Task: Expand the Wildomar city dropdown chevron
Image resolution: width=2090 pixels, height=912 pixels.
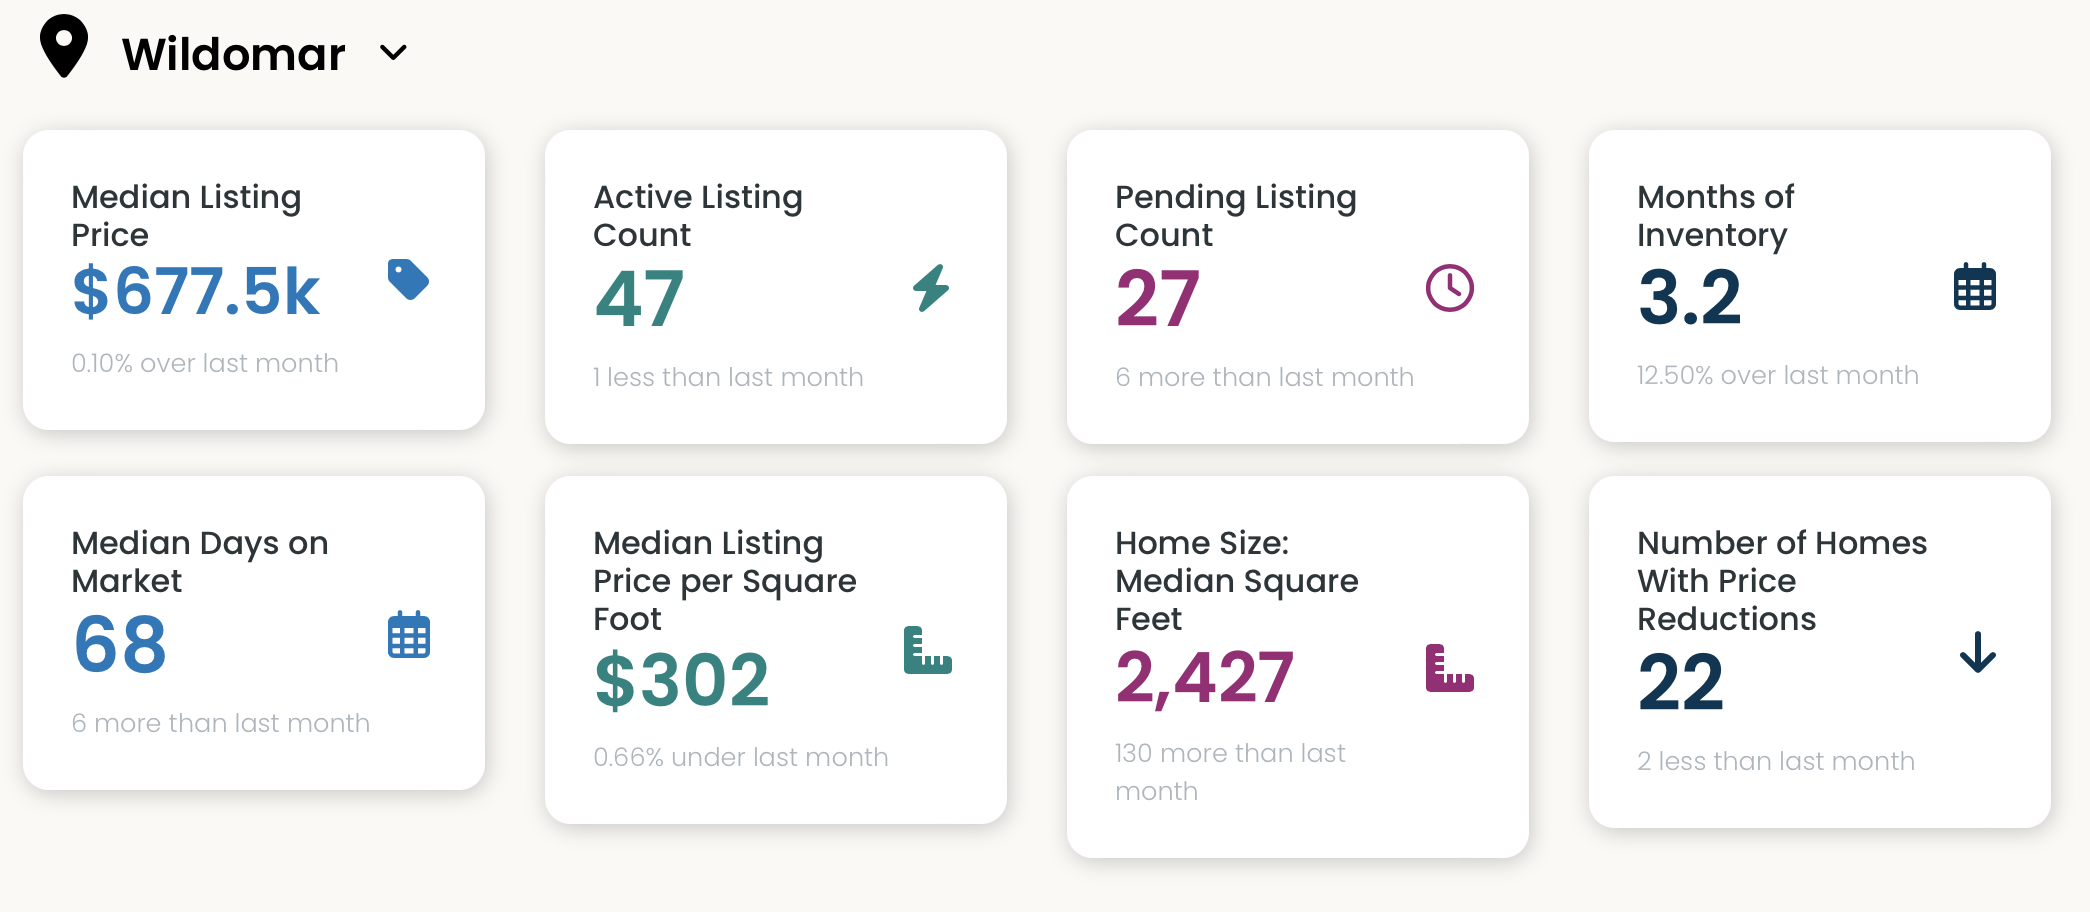Action: pos(394,53)
